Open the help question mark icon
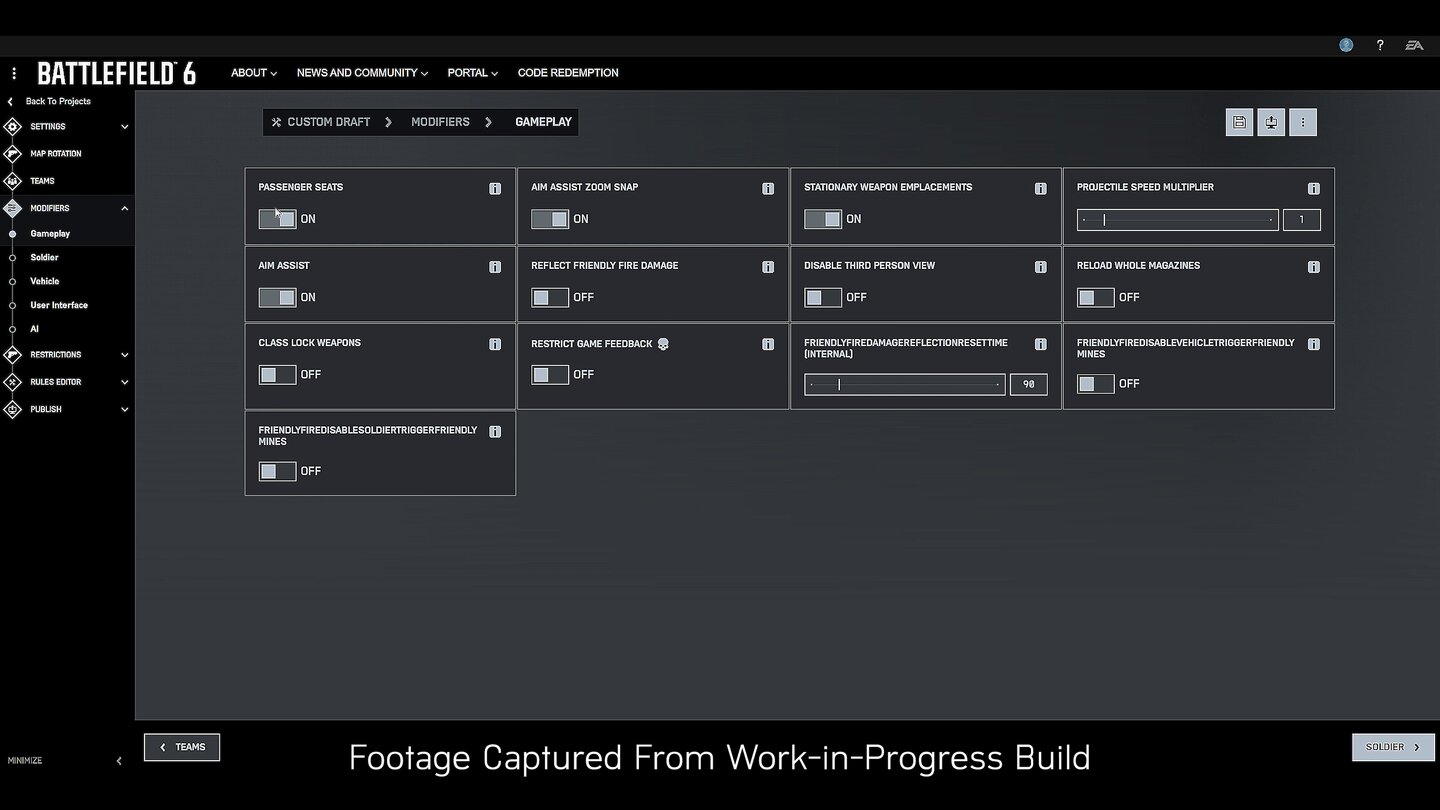This screenshot has width=1440, height=810. pyautogui.click(x=1380, y=45)
